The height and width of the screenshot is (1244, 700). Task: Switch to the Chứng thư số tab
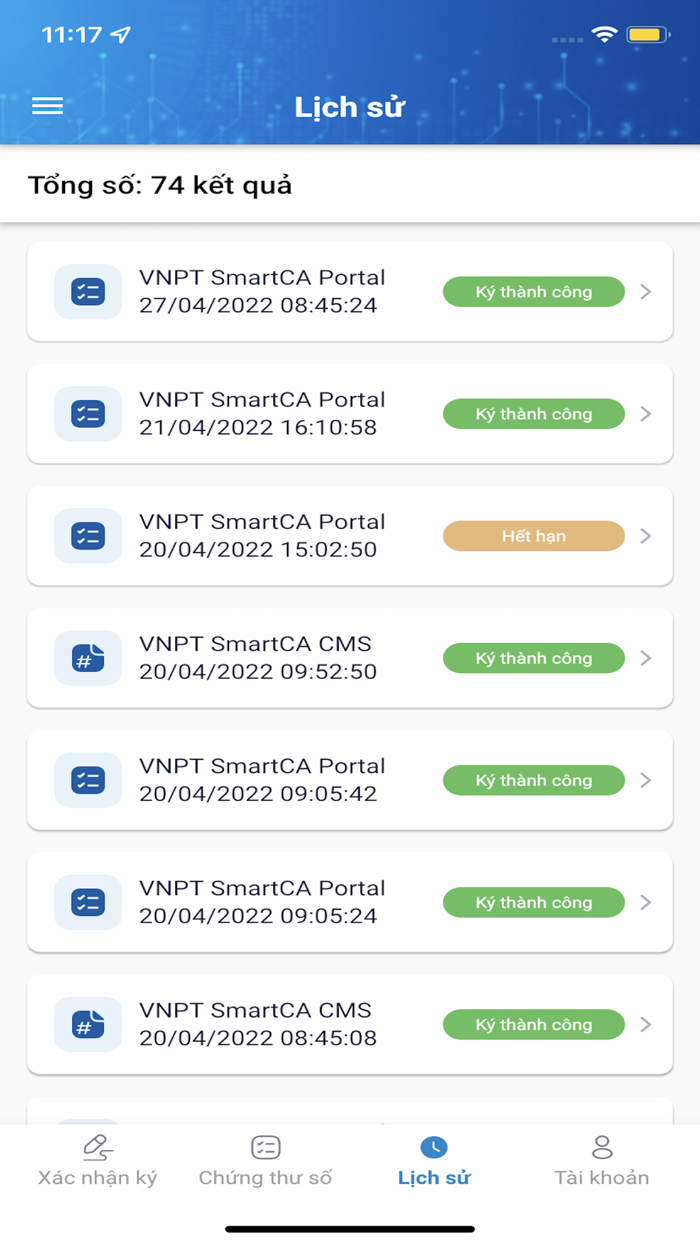coord(265,1163)
